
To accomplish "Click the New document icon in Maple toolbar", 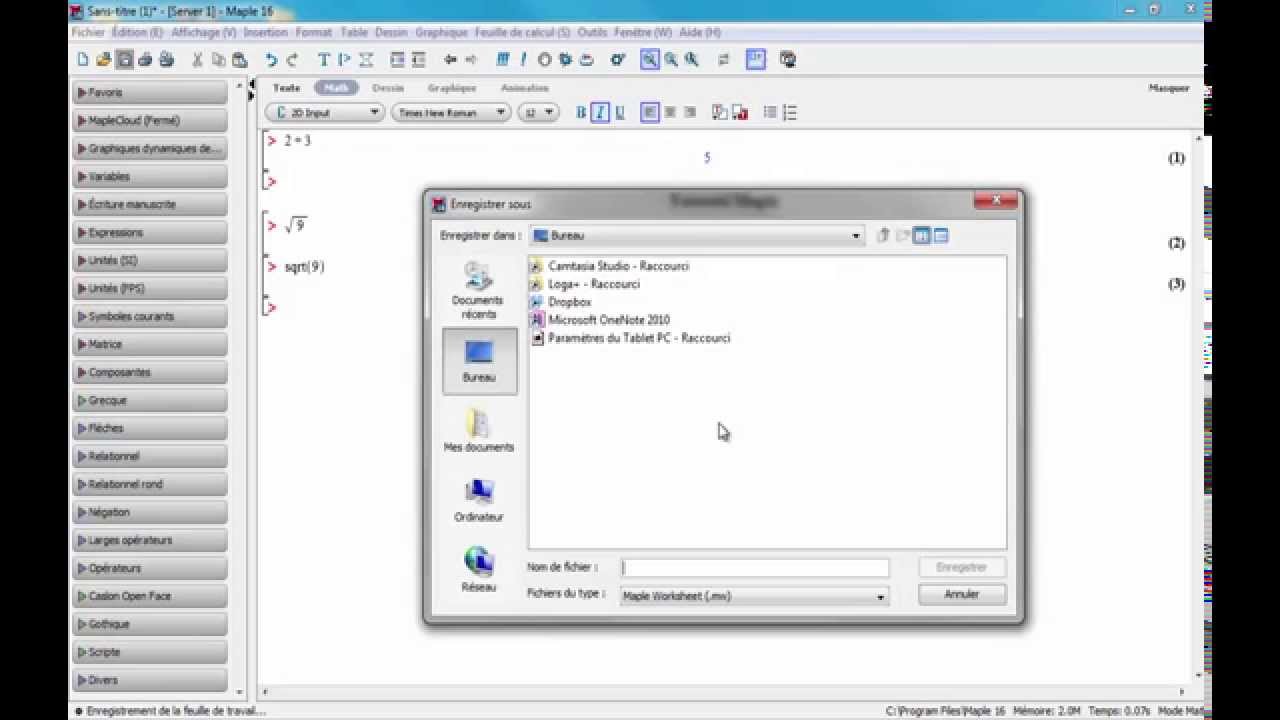I will tap(83, 60).
